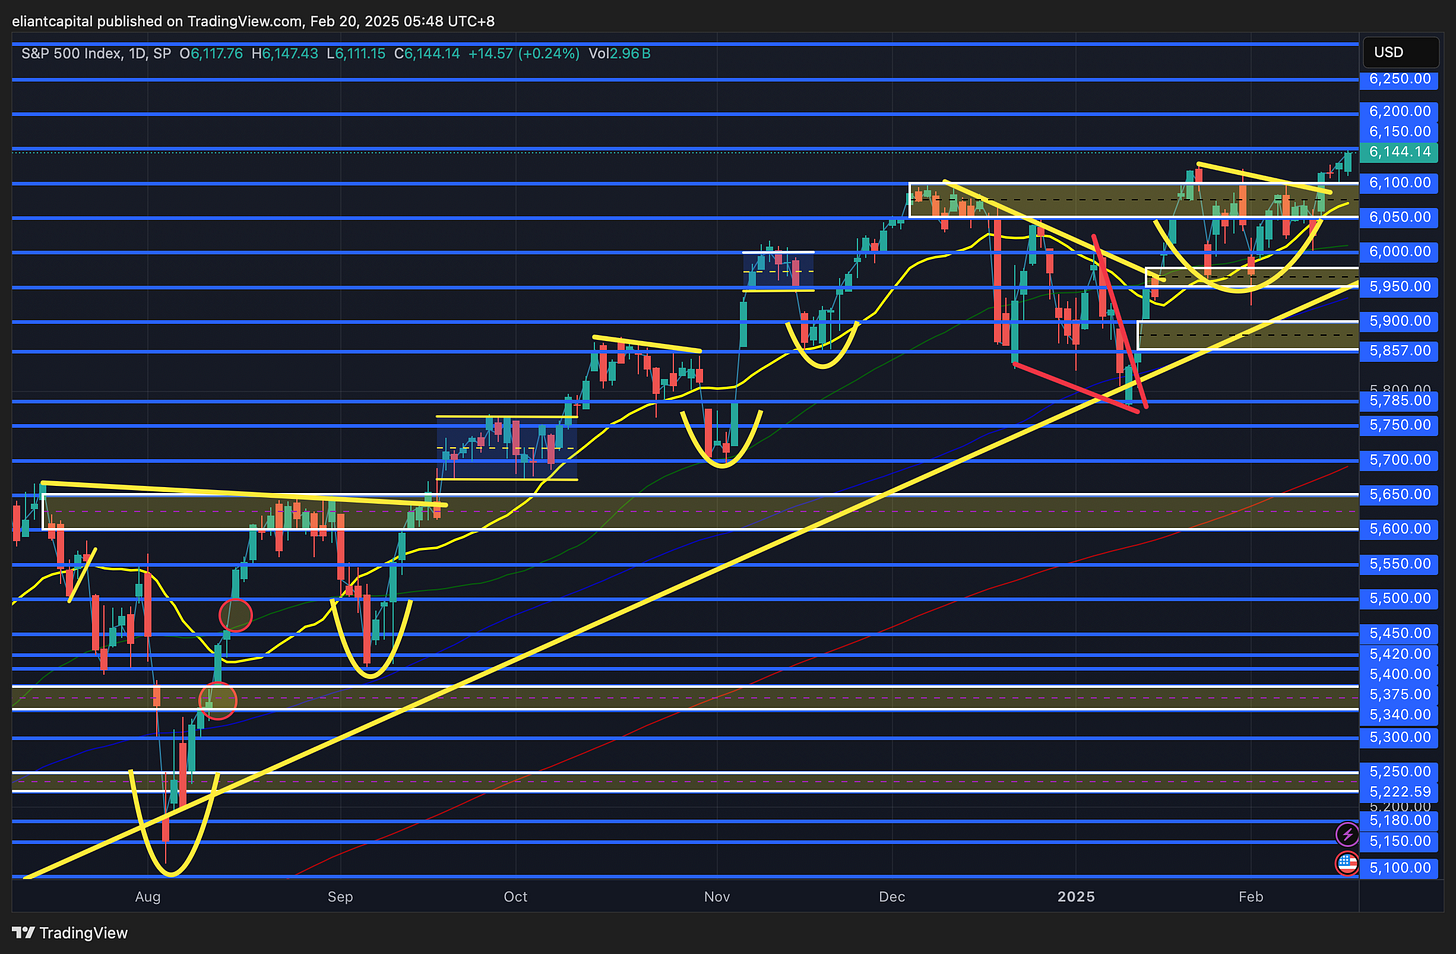Click the US flag event icon
1456x954 pixels.
pos(1347,864)
